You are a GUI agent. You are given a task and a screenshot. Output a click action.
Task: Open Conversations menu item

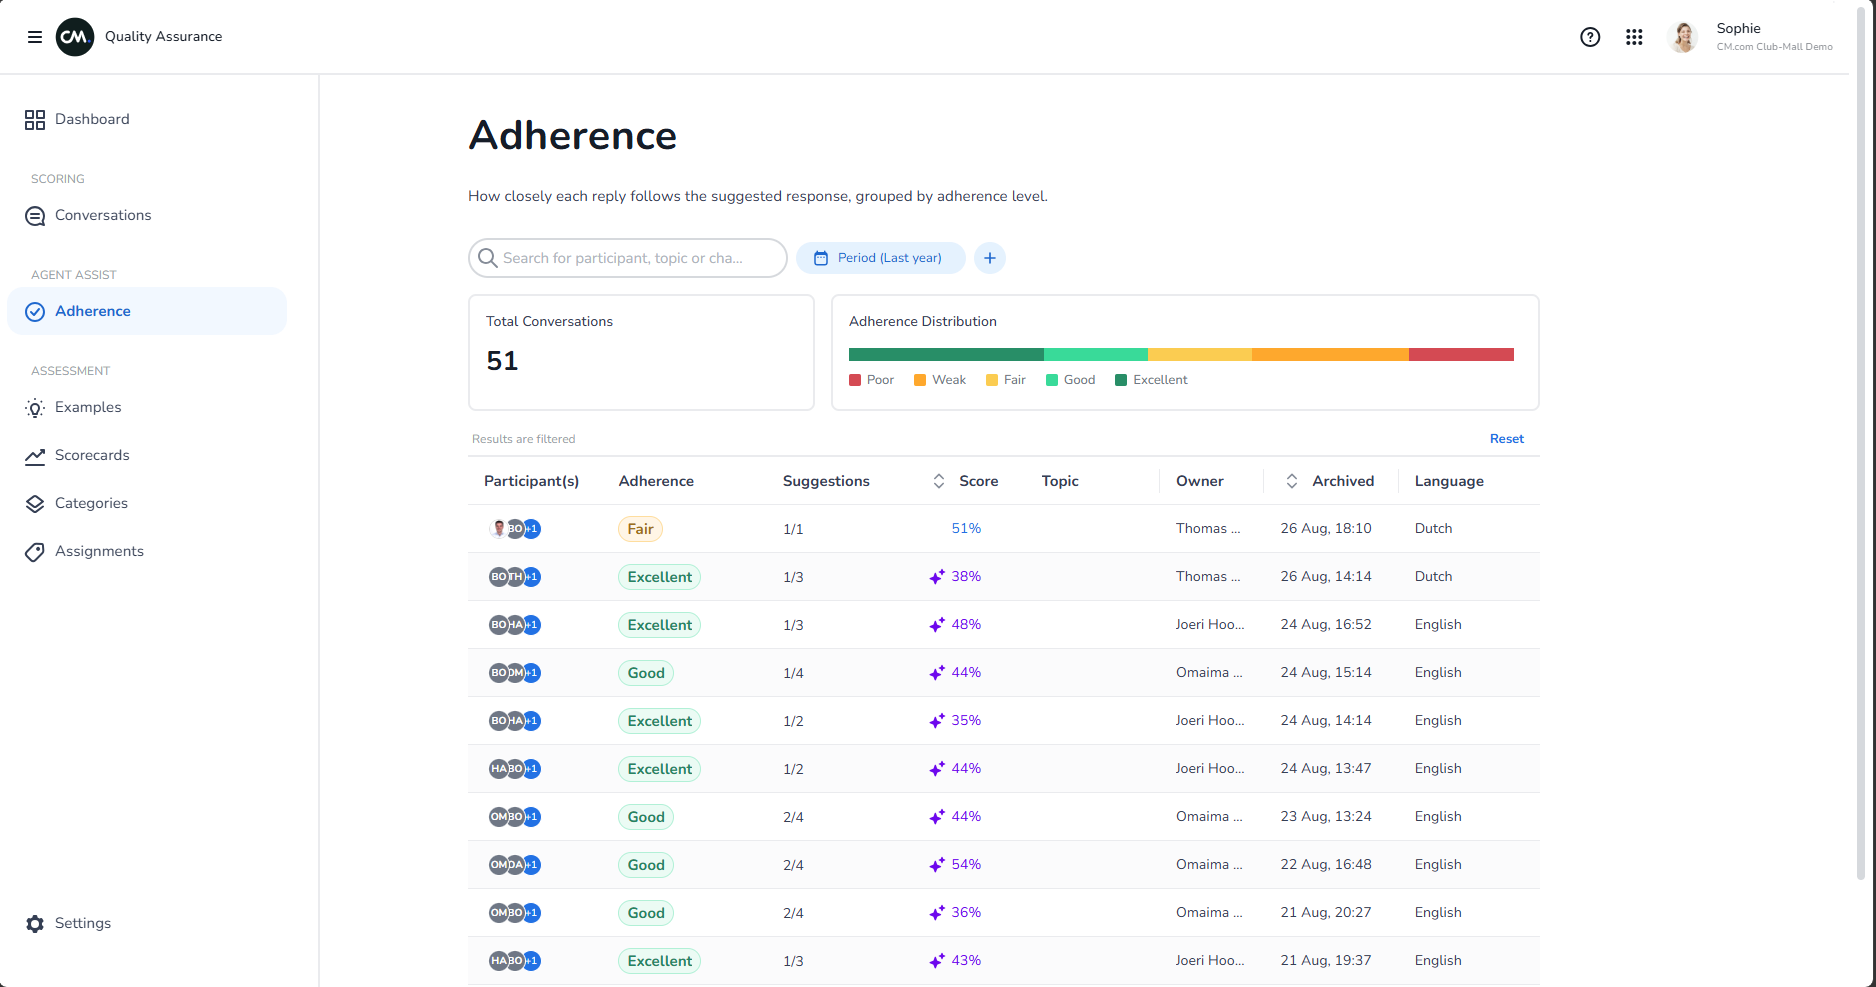pos(147,216)
